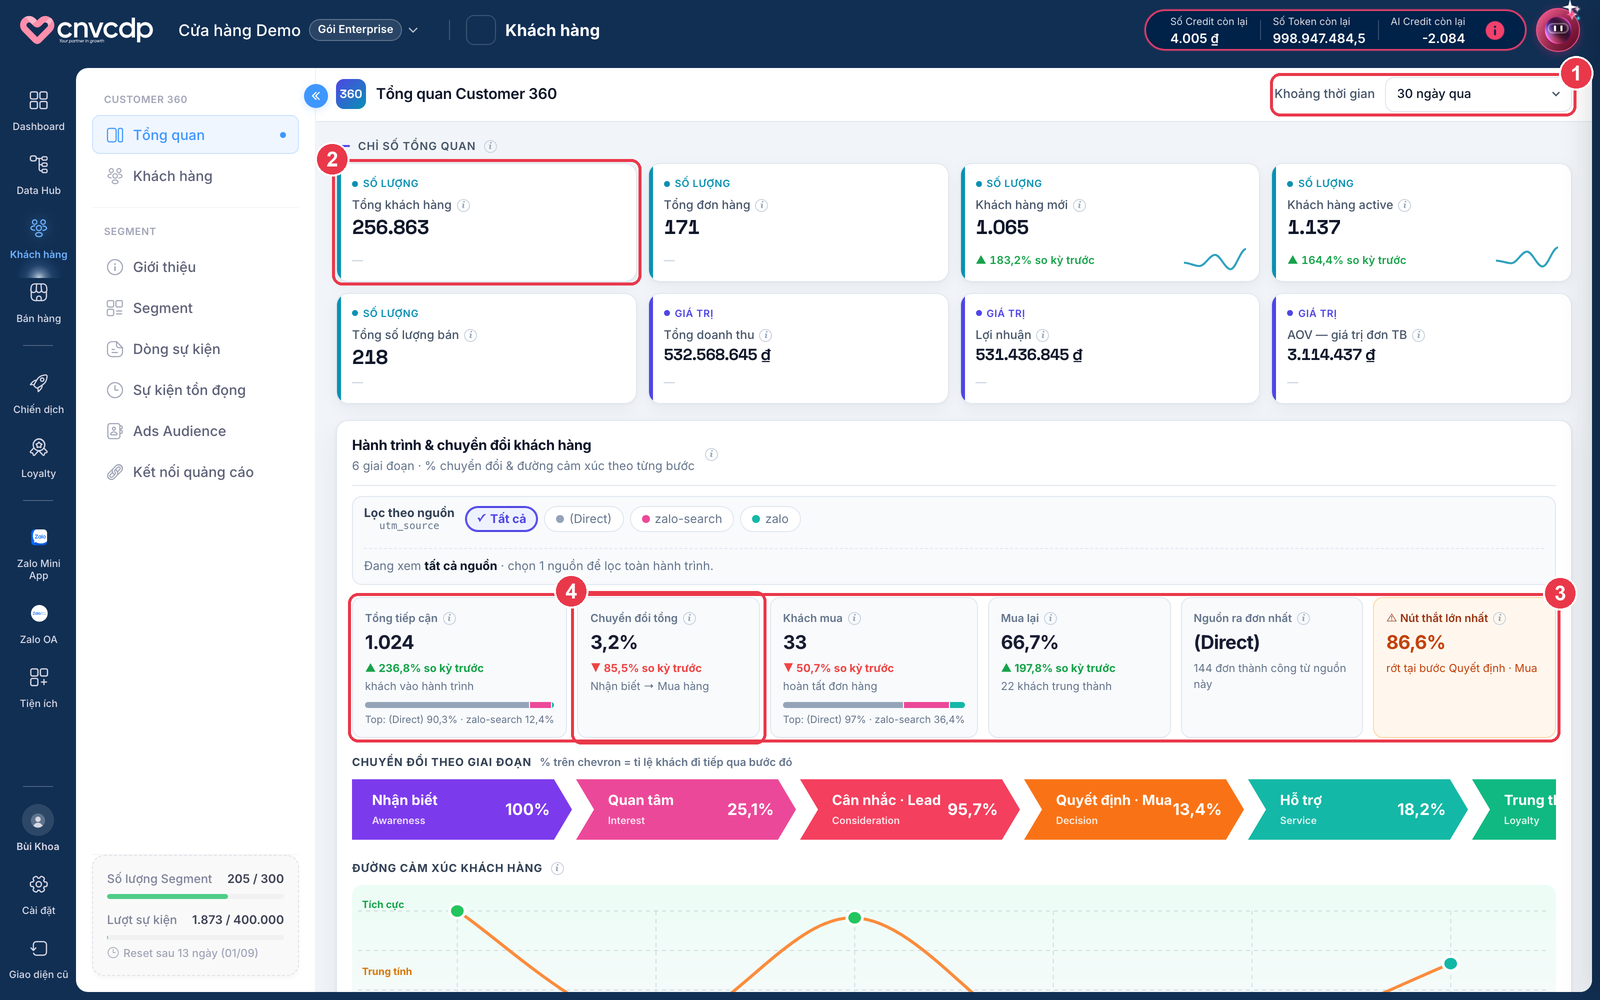Show info for Lợi nhuận
1600x1000 pixels.
click(1043, 335)
